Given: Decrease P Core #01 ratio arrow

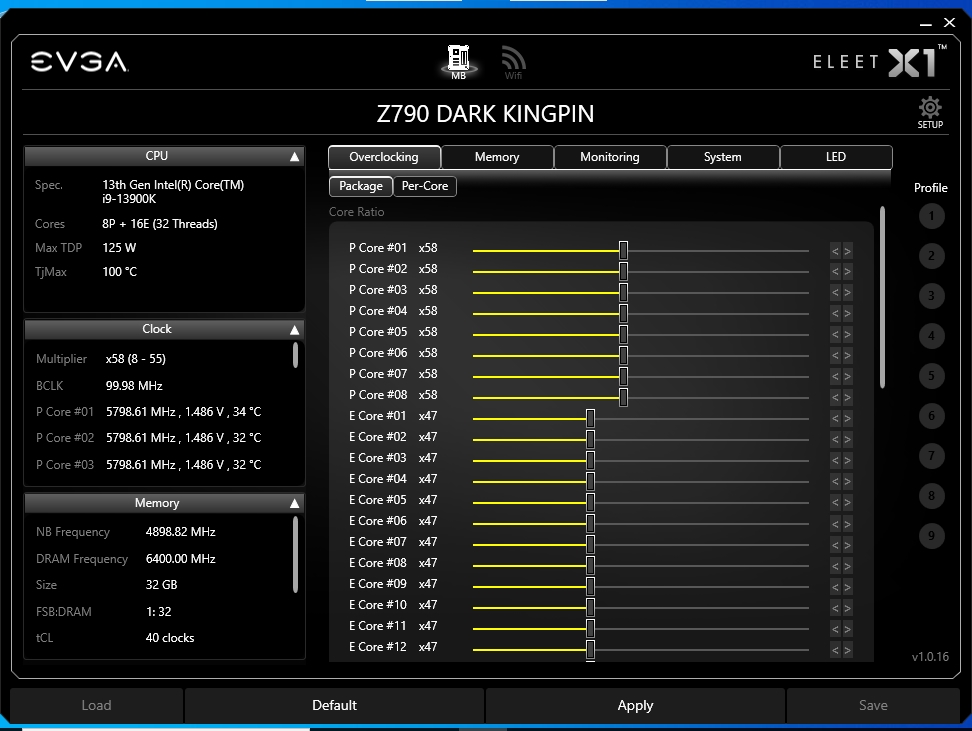Looking at the screenshot, I should tap(835, 251).
